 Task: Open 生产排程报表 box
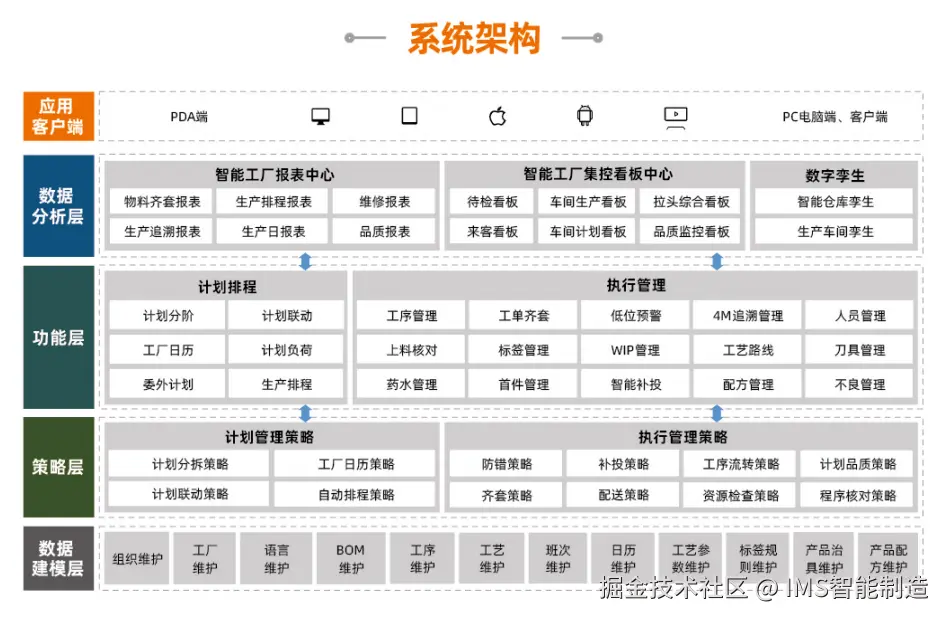coord(274,202)
